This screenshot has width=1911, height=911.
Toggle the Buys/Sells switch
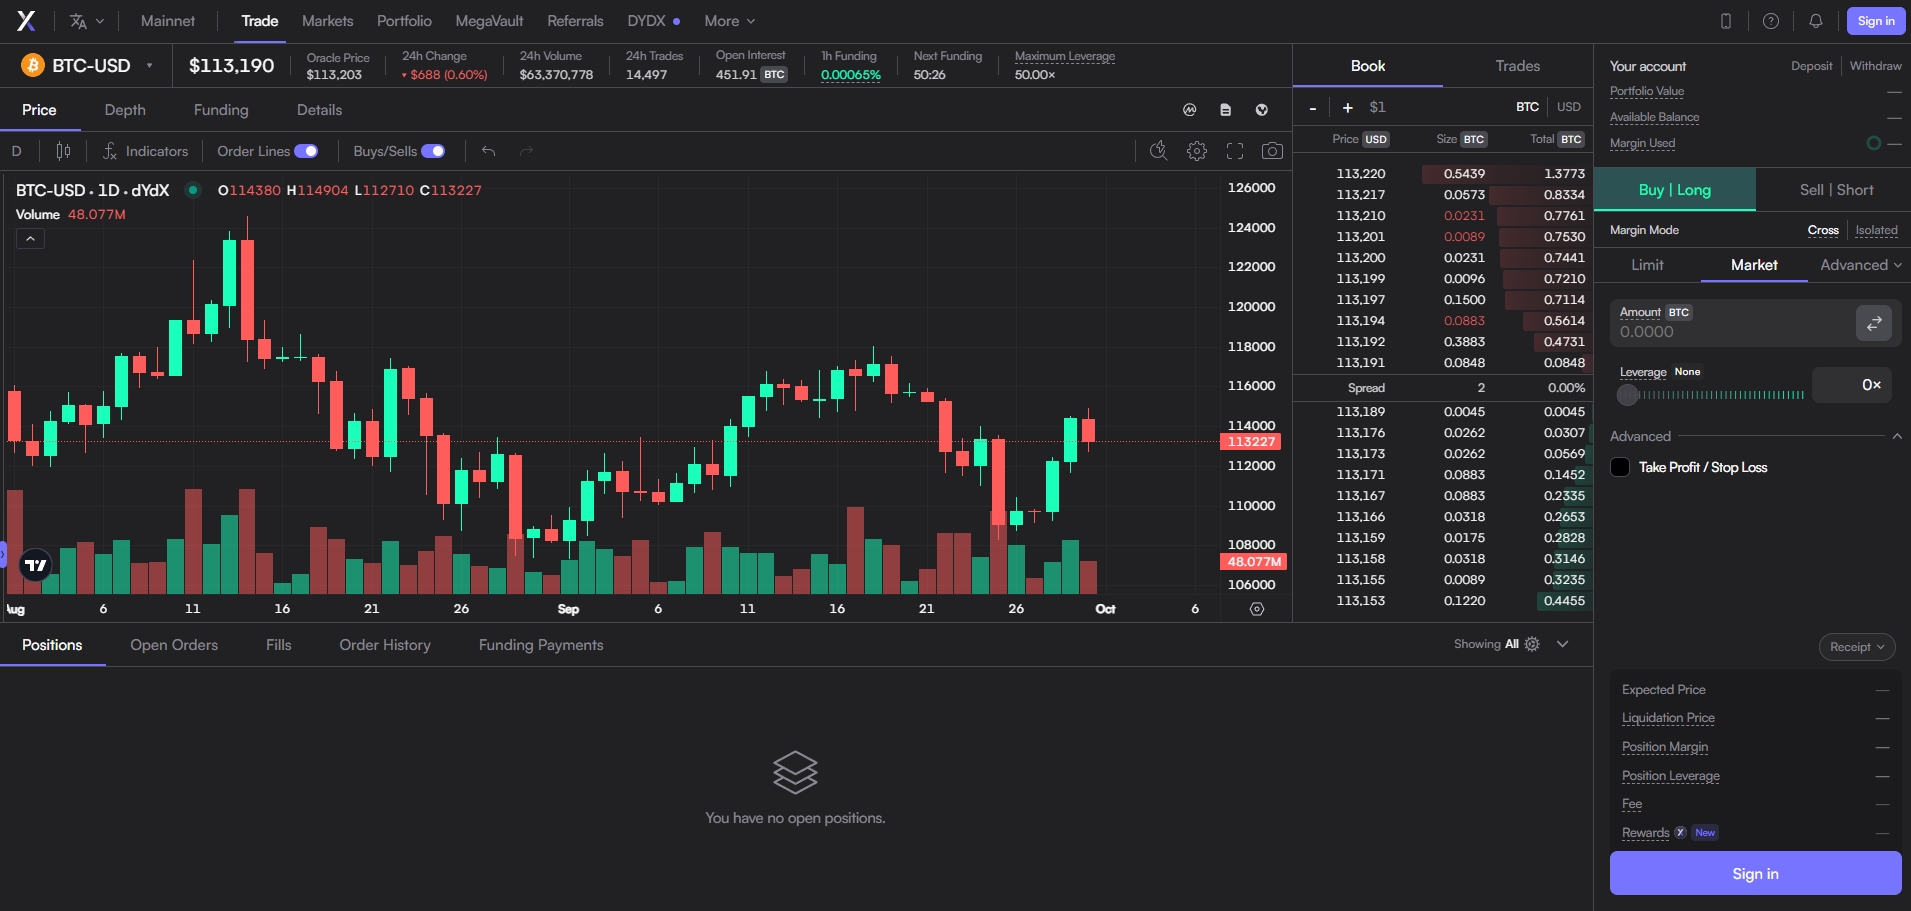click(433, 151)
